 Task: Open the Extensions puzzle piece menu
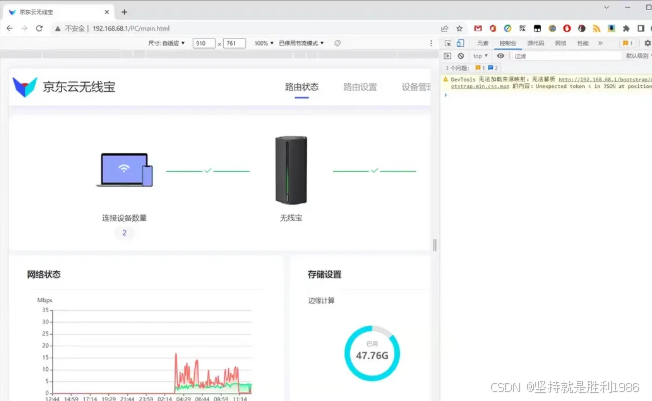click(626, 28)
